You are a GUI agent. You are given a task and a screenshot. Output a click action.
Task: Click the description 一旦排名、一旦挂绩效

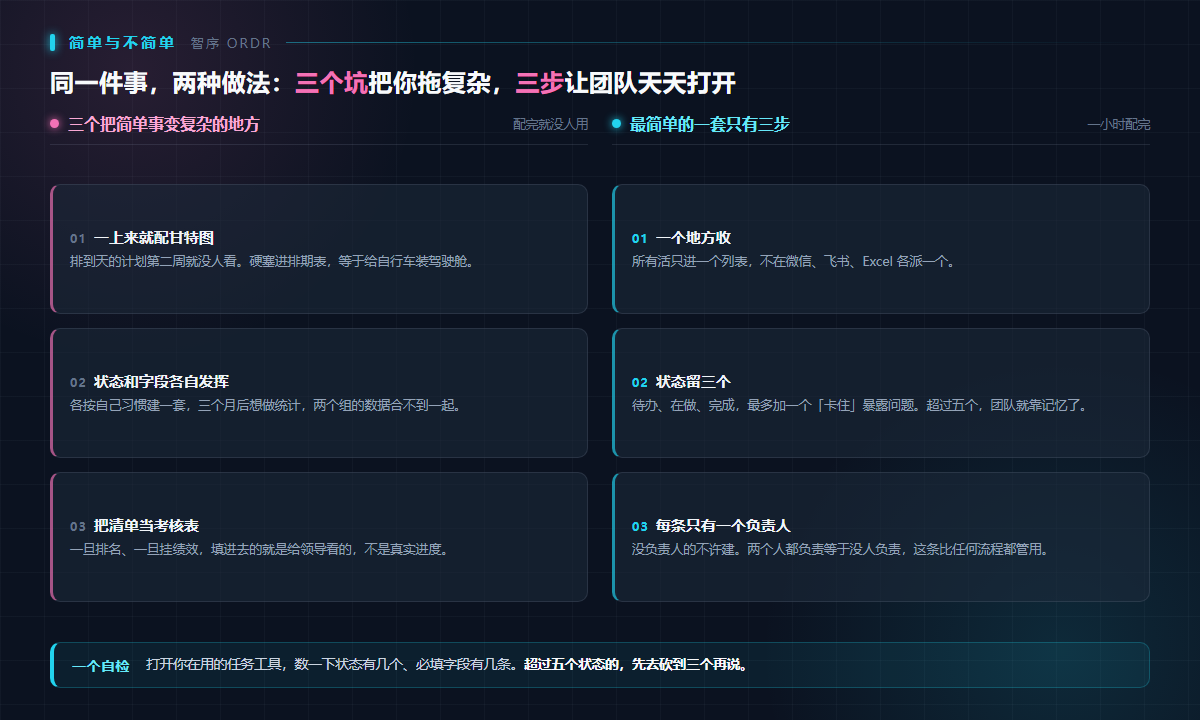(x=259, y=549)
